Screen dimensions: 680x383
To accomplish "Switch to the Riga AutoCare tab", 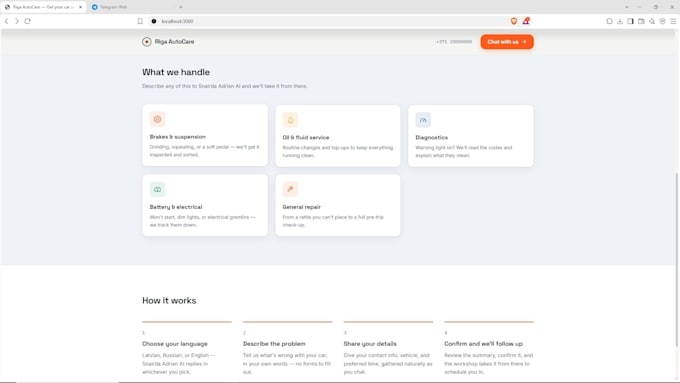I will pyautogui.click(x=42, y=7).
